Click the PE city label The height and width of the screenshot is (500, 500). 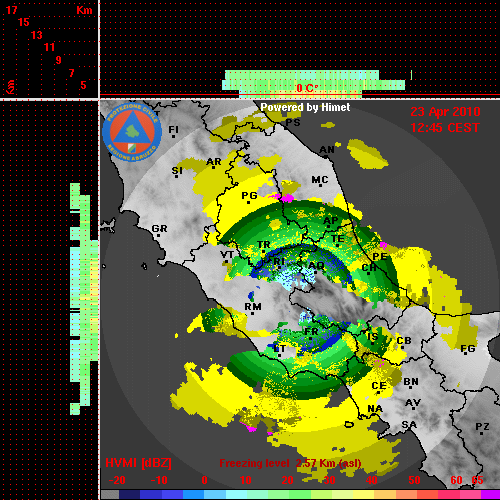(380, 256)
